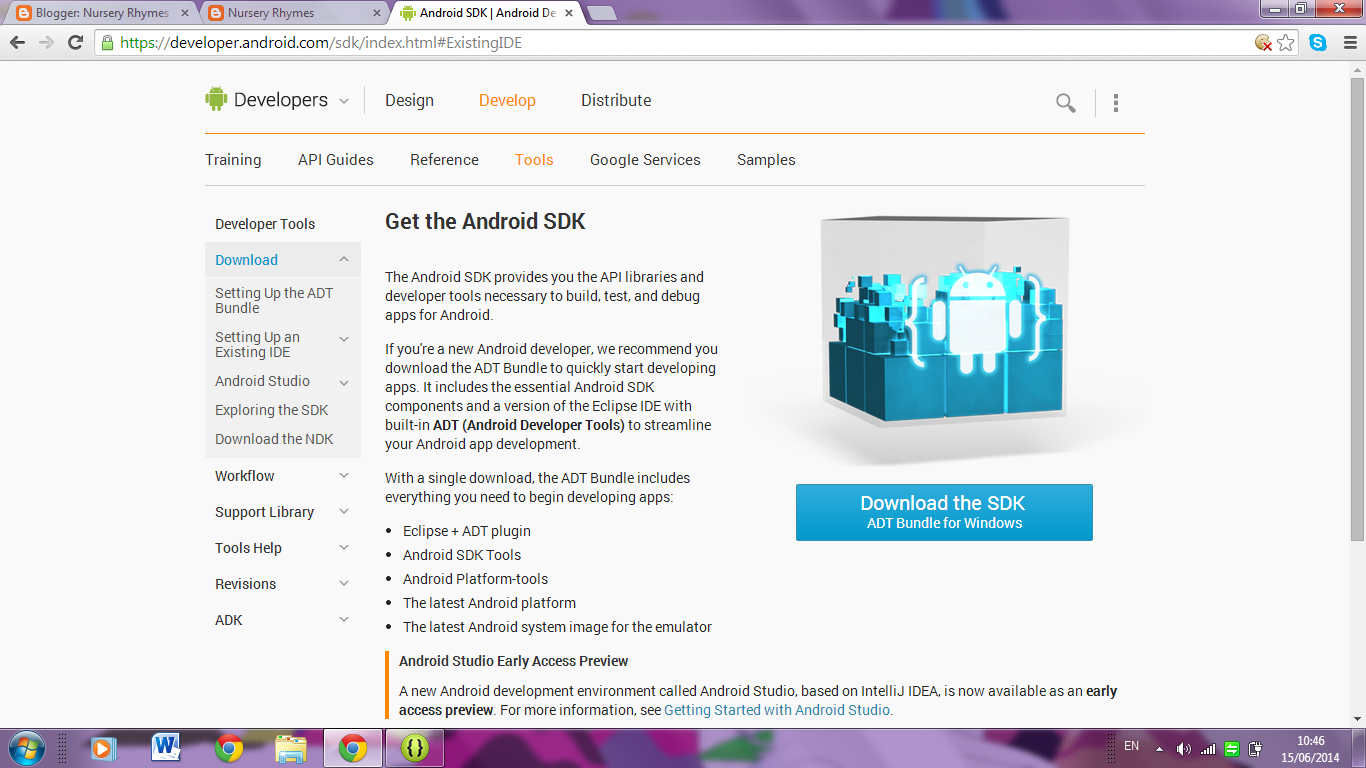Open Getting Started with Android Studio link

click(x=777, y=710)
